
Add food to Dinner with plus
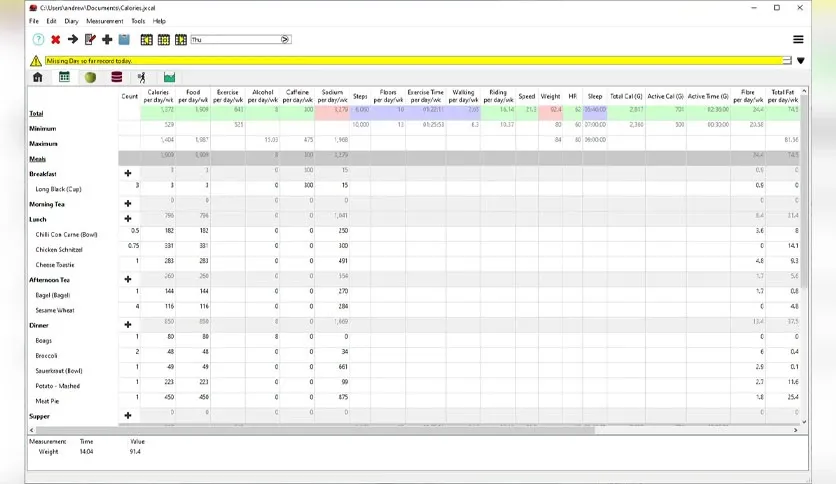tap(128, 325)
